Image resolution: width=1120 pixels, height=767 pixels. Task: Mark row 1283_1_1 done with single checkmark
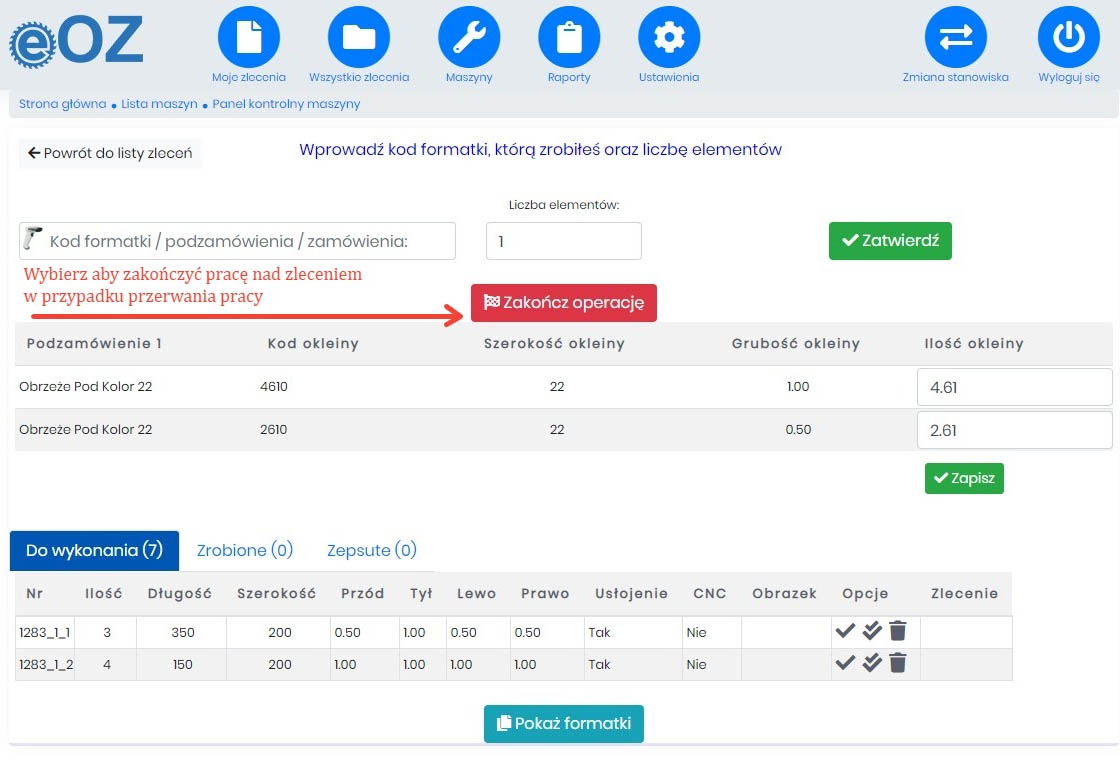845,631
